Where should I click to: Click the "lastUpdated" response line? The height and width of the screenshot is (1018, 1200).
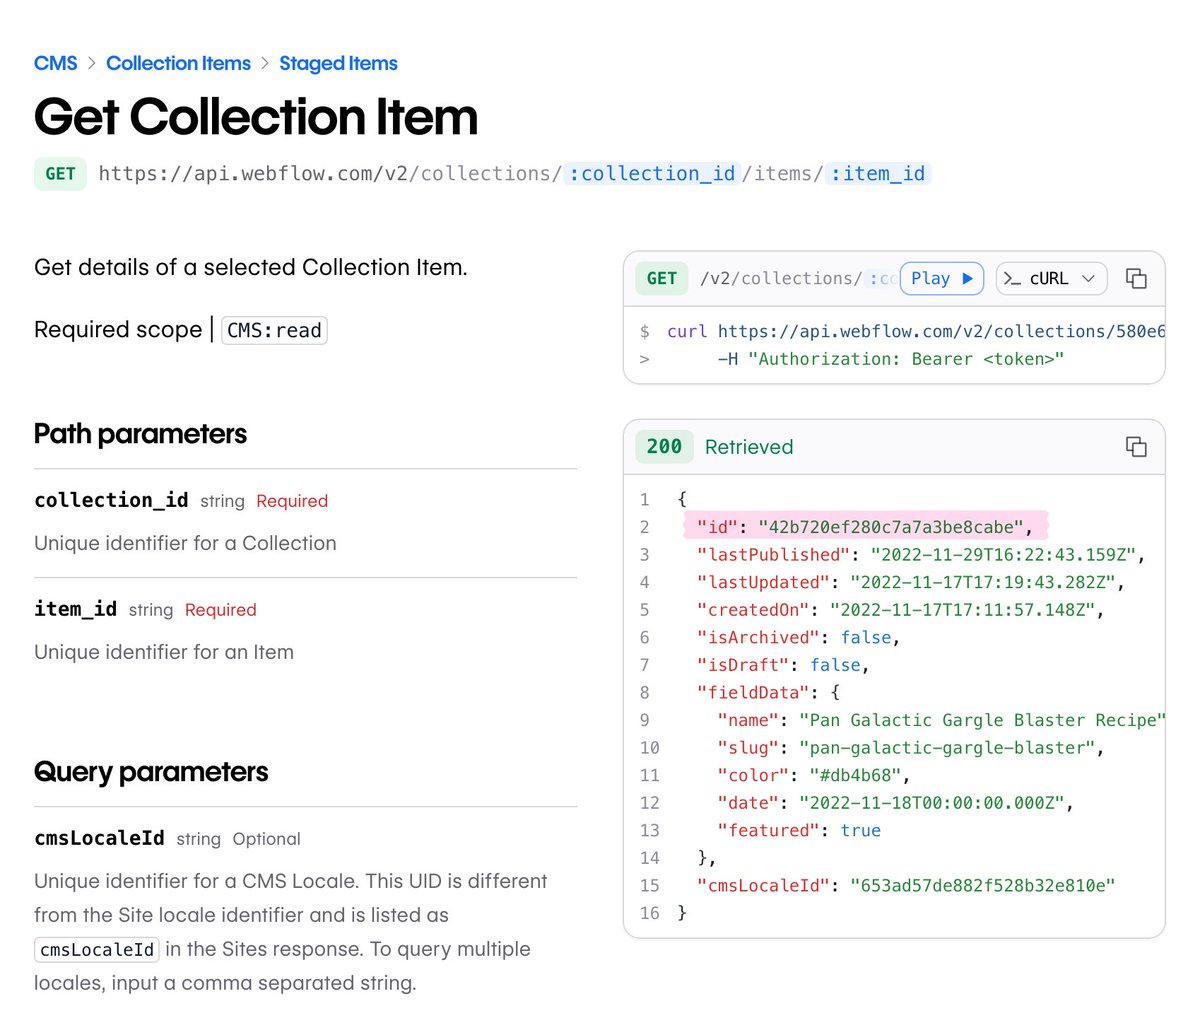click(x=910, y=582)
